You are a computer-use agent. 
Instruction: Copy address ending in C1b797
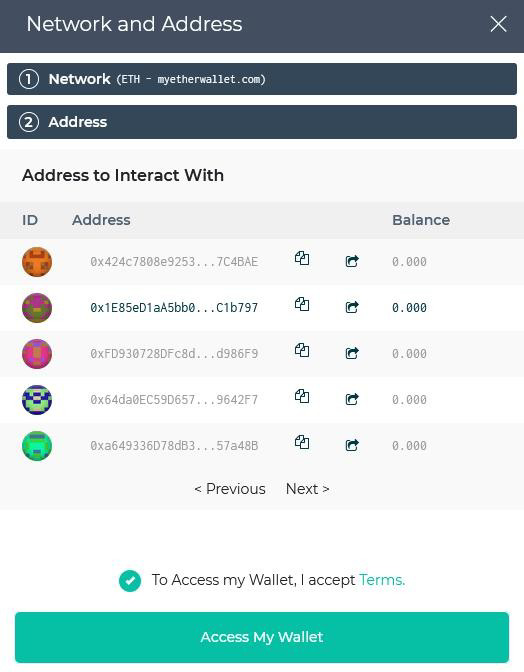coord(302,304)
